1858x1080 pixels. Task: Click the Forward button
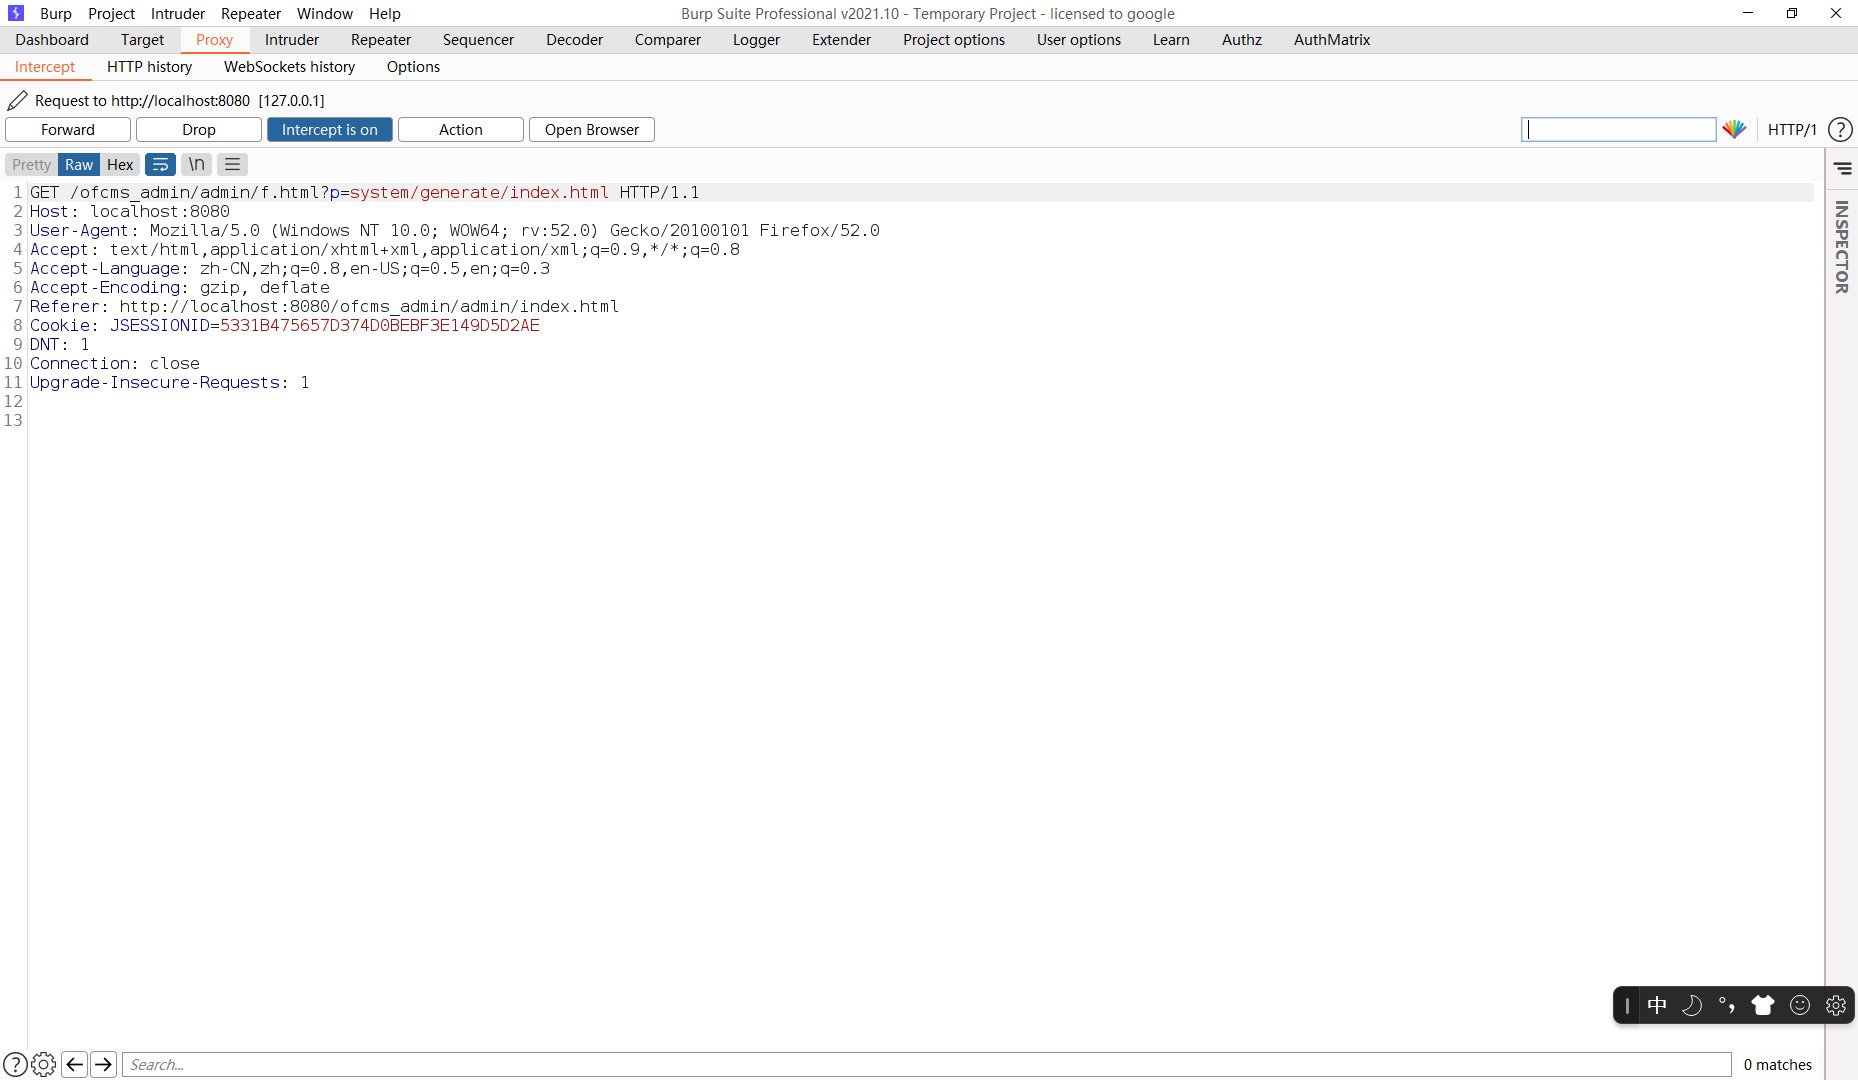tap(67, 129)
